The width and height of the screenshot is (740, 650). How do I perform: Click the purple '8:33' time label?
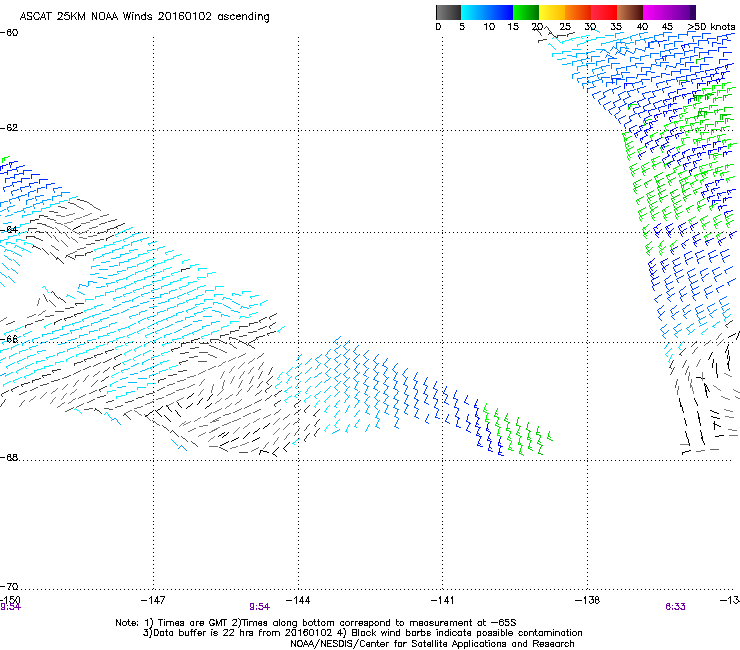pyautogui.click(x=675, y=607)
